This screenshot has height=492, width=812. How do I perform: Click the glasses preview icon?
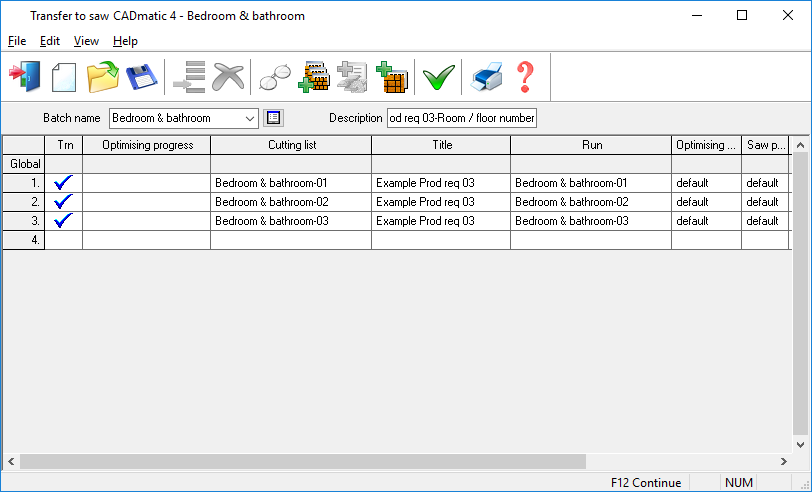pos(274,77)
